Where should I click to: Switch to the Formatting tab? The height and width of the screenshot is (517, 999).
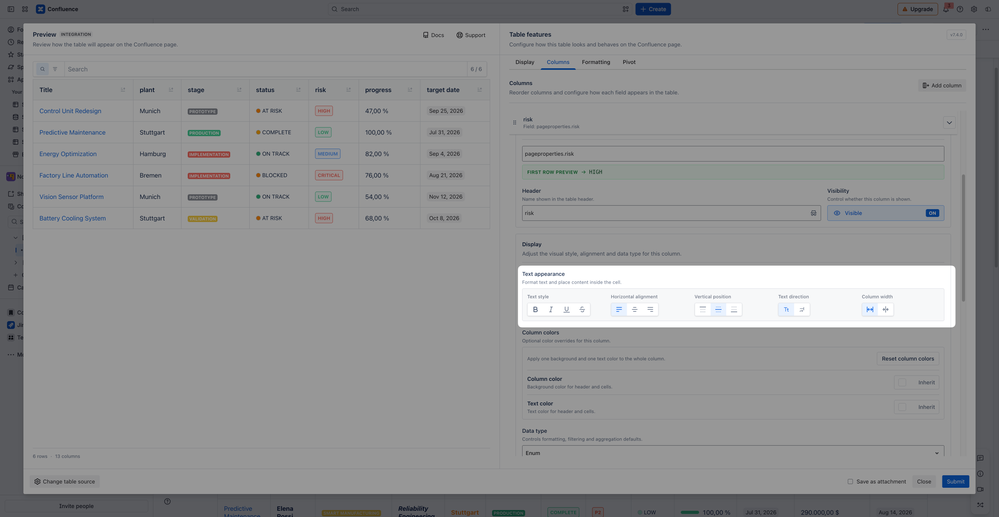click(x=596, y=62)
